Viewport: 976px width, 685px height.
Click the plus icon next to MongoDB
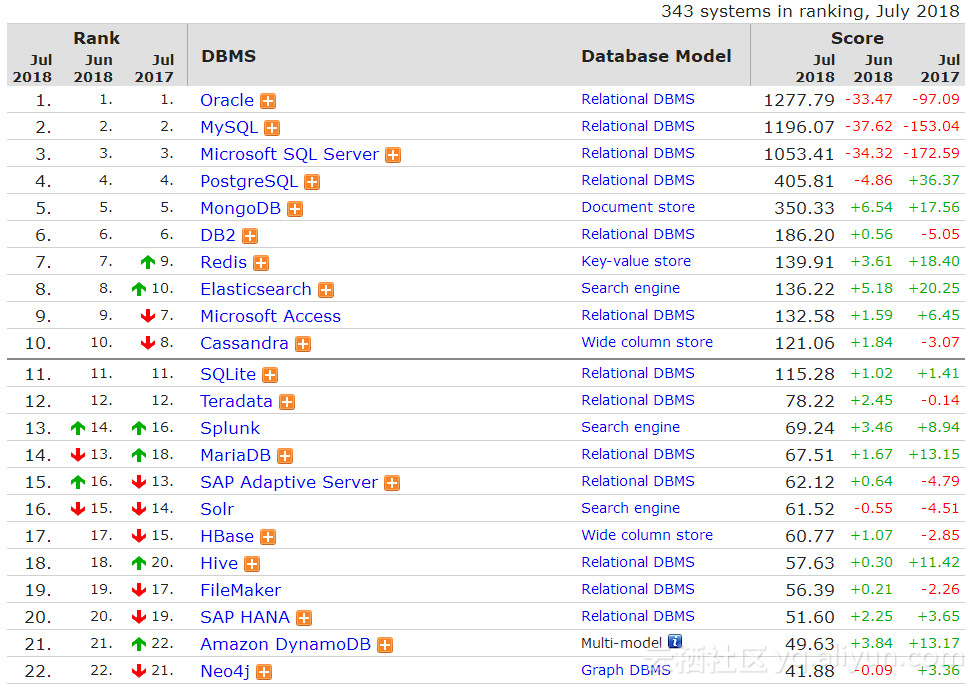click(x=295, y=209)
